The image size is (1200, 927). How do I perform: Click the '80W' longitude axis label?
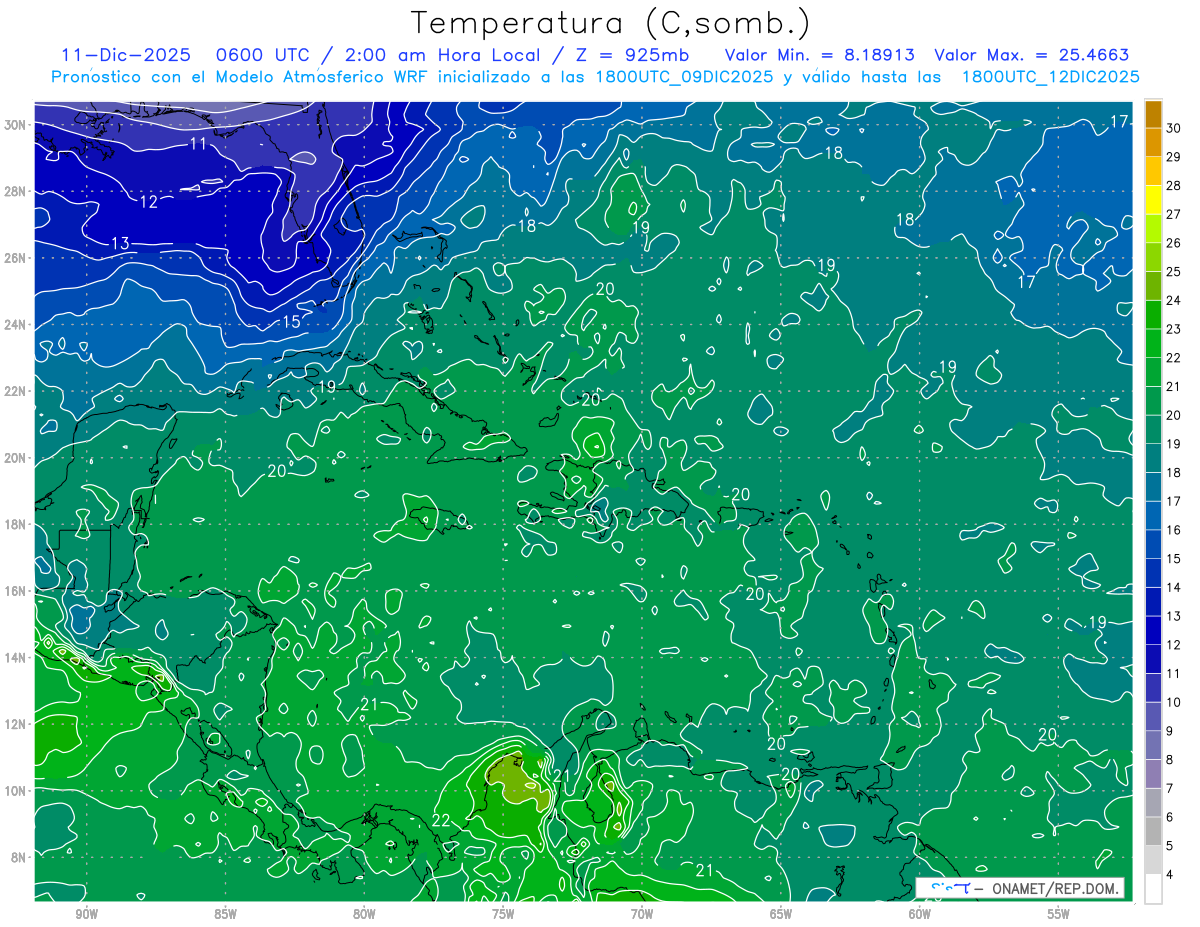click(x=364, y=914)
